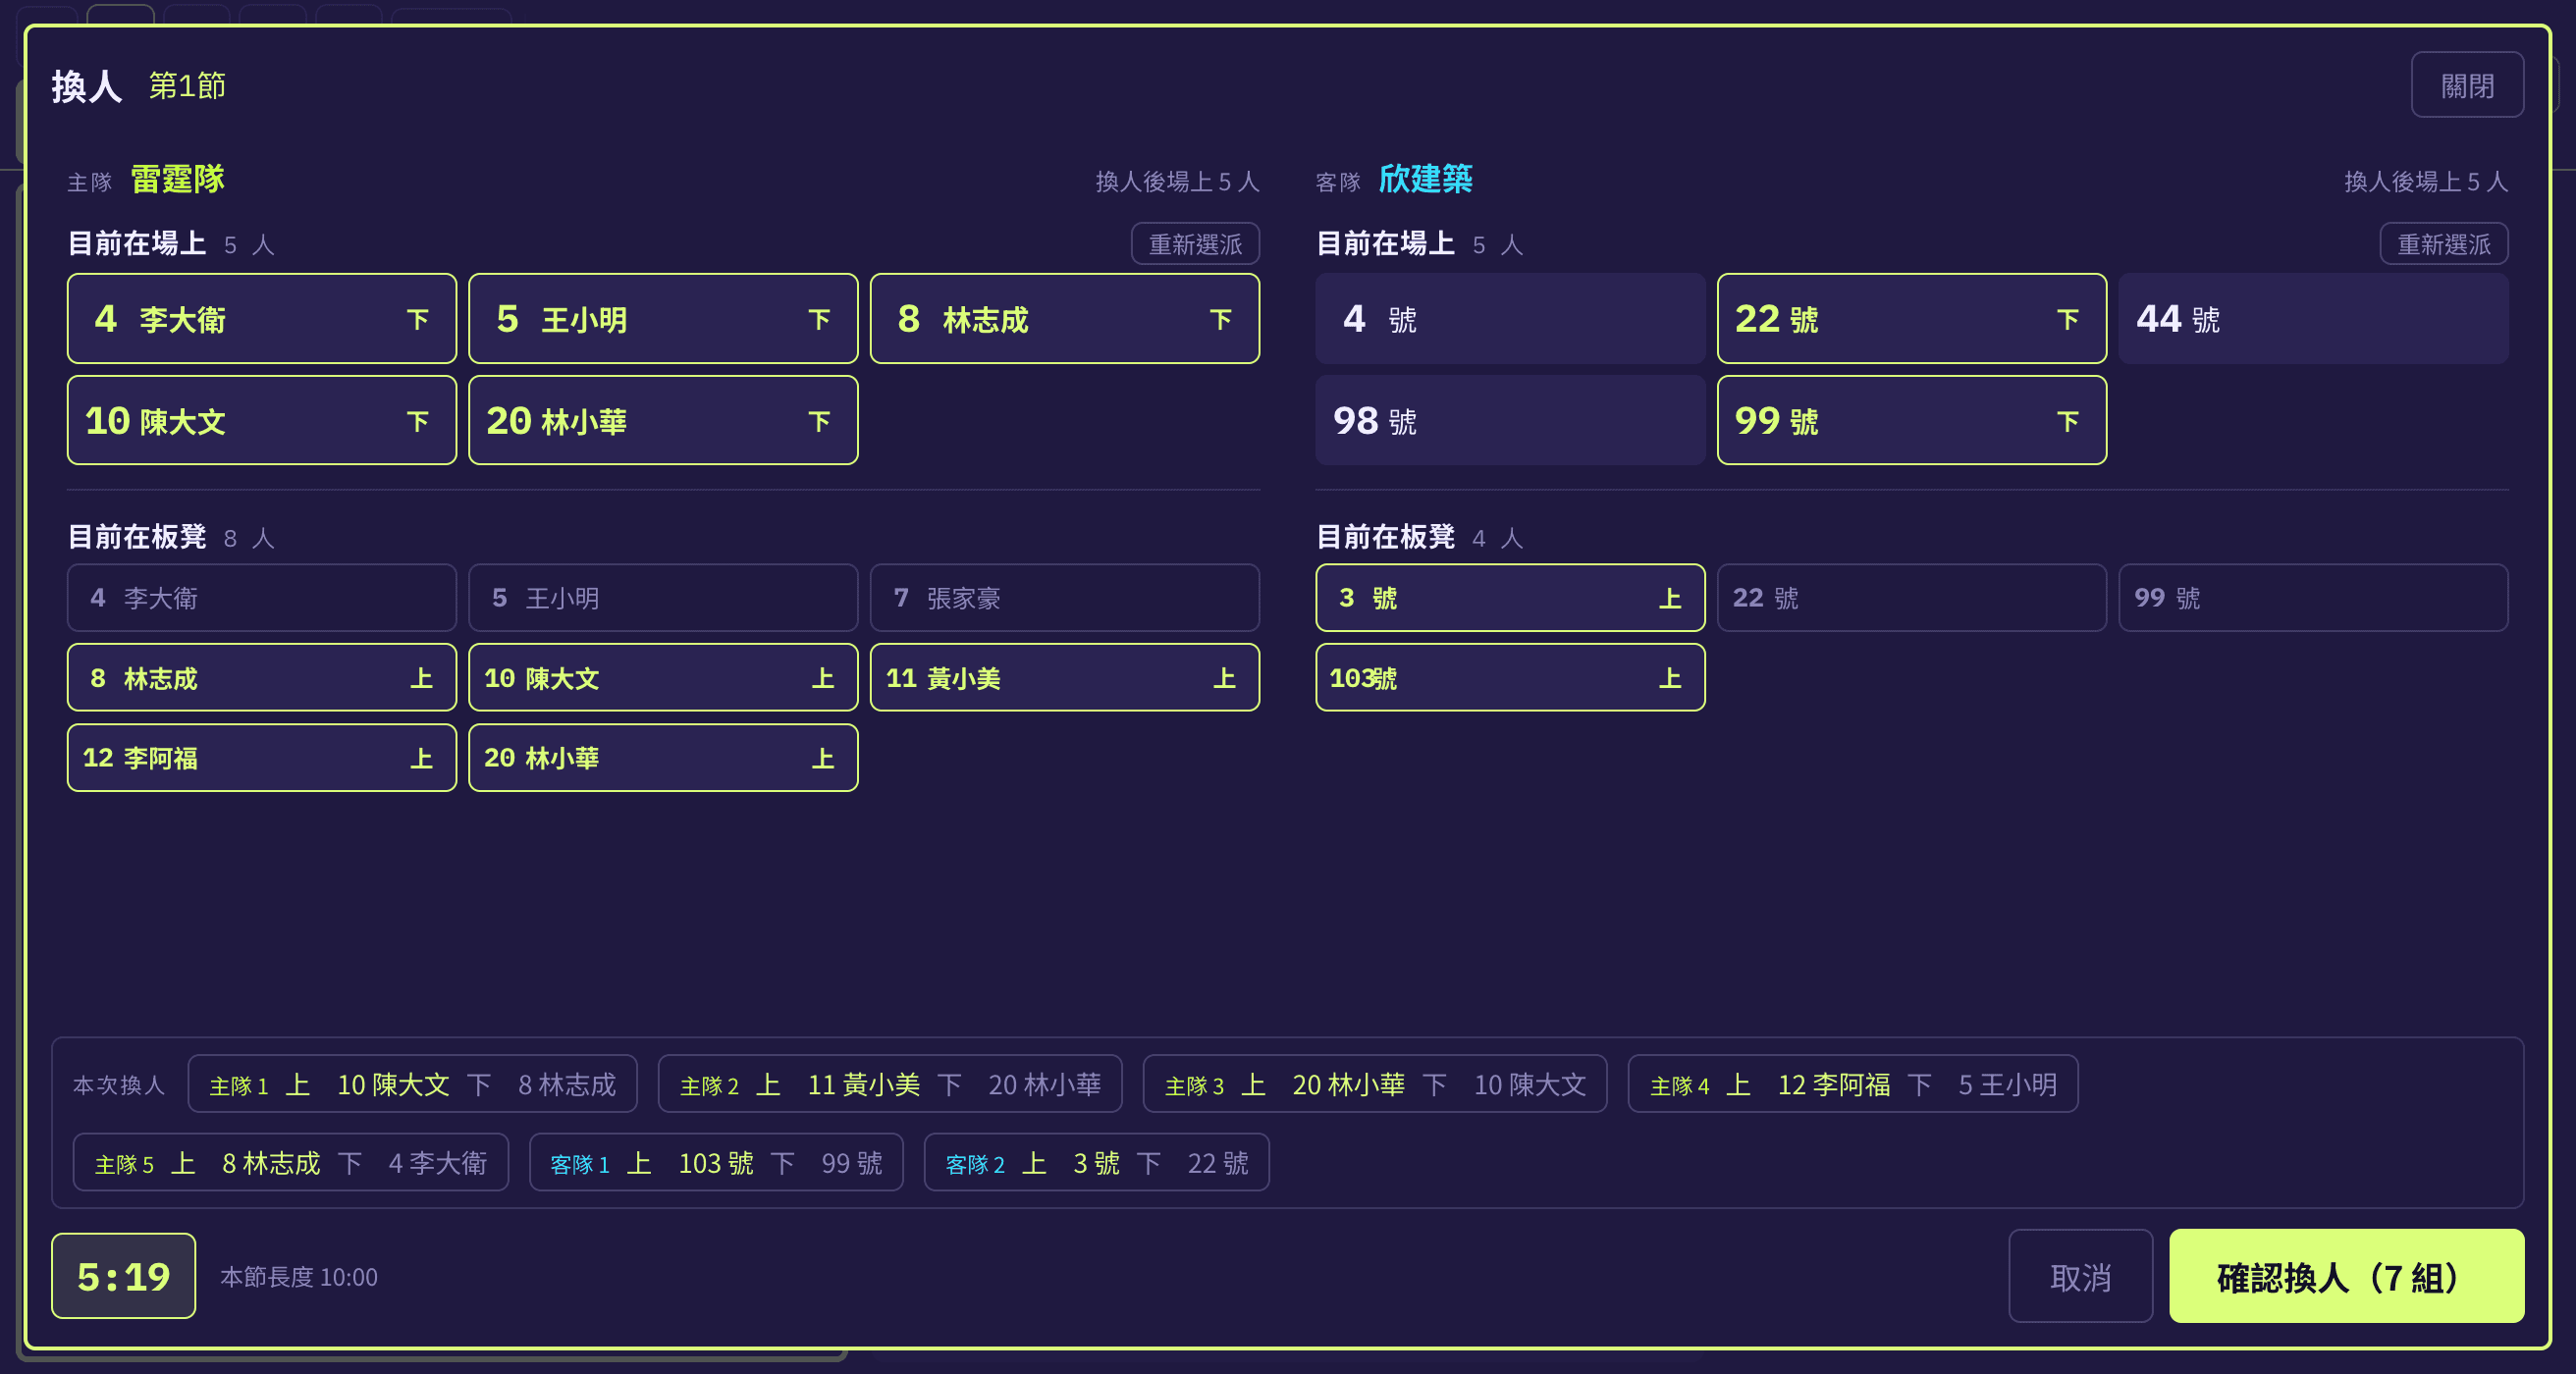Viewport: 2576px width, 1374px height.
Task: Click away bench card 22 號
Action: point(1911,598)
